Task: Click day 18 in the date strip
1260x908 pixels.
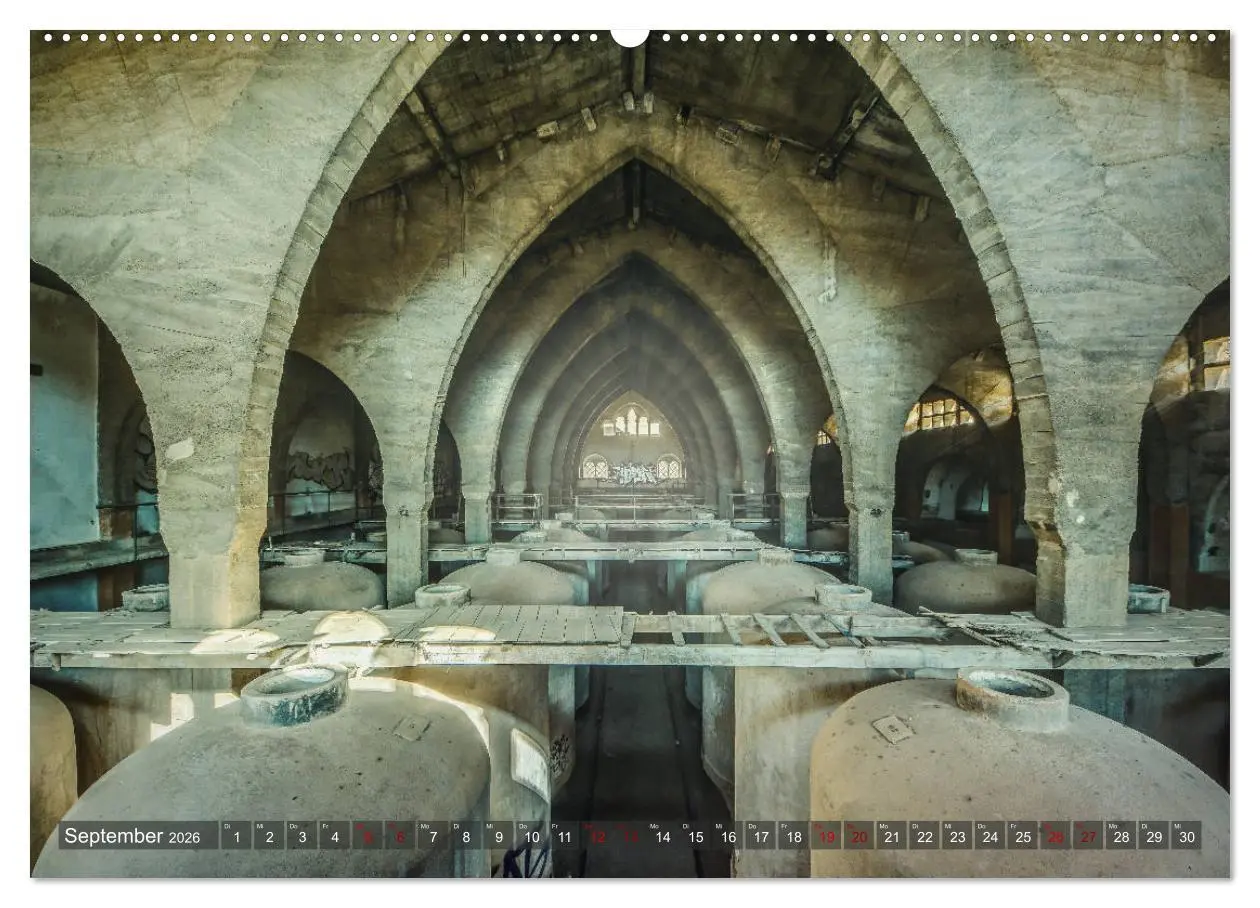Action: point(793,836)
